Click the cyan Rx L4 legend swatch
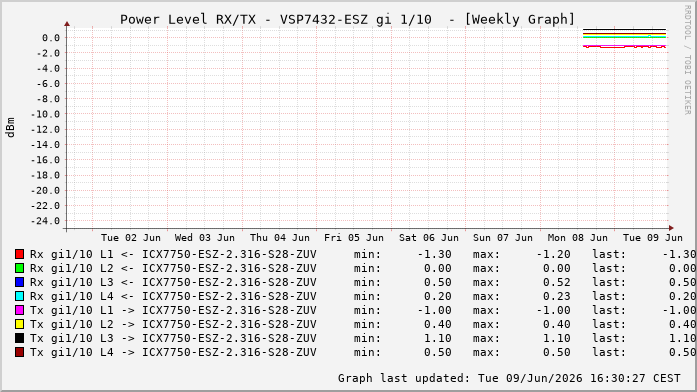This screenshot has height=392, width=697. (20, 296)
